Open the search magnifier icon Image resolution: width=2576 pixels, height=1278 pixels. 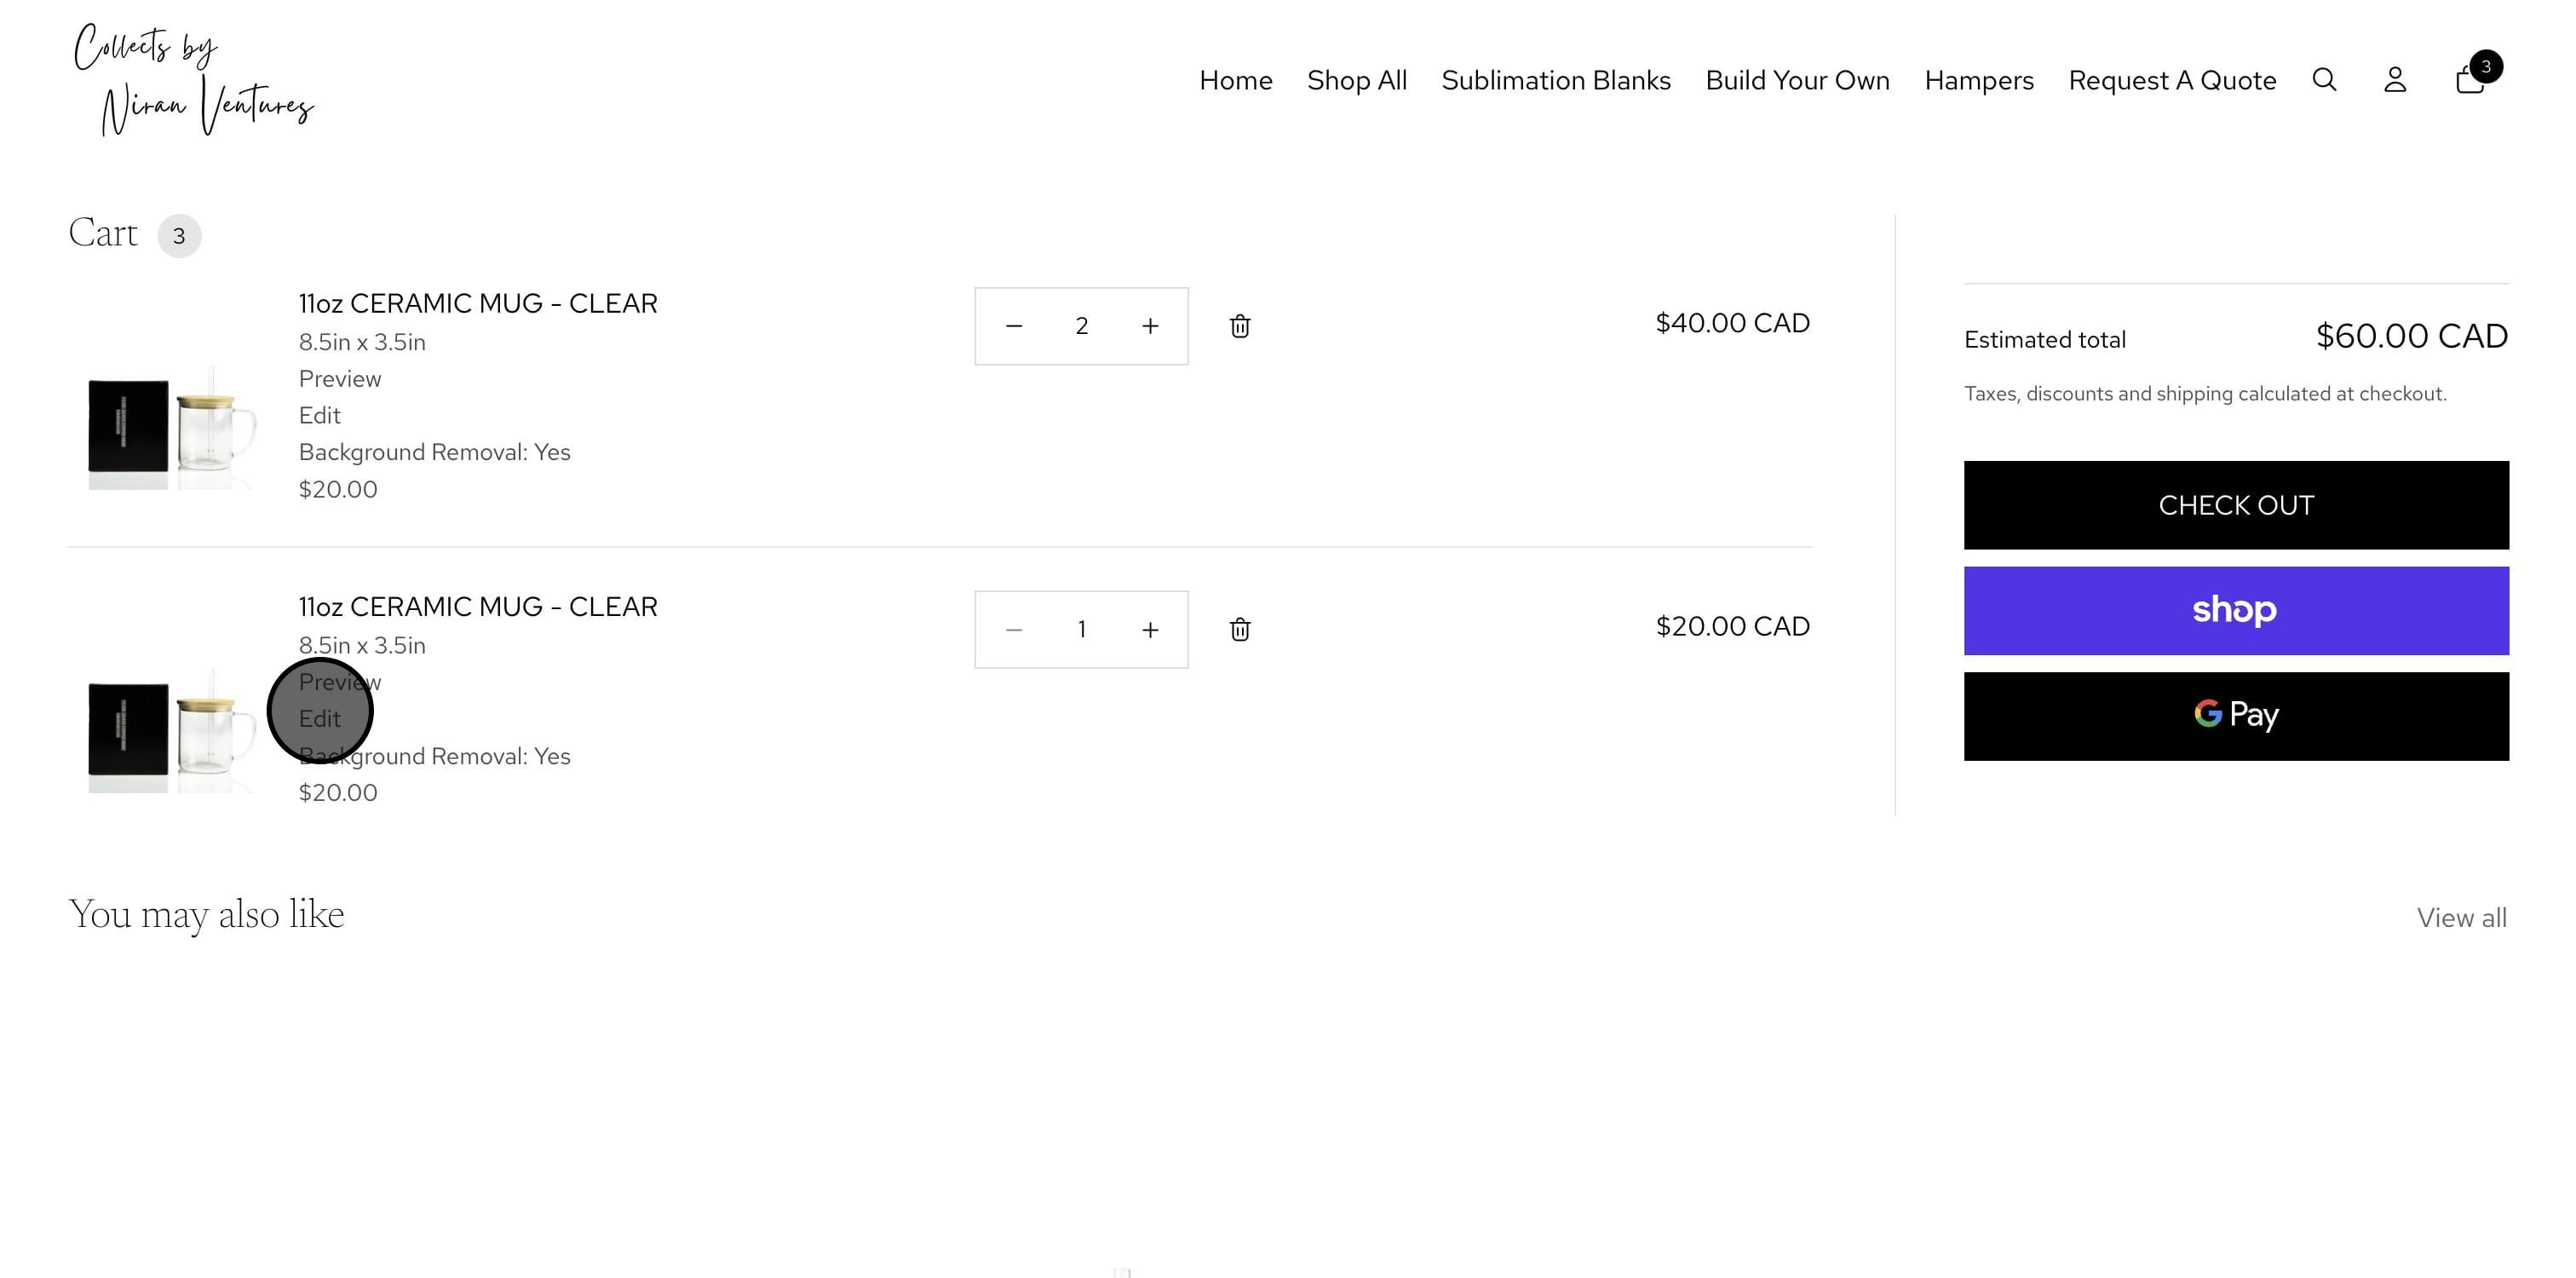point(2324,80)
